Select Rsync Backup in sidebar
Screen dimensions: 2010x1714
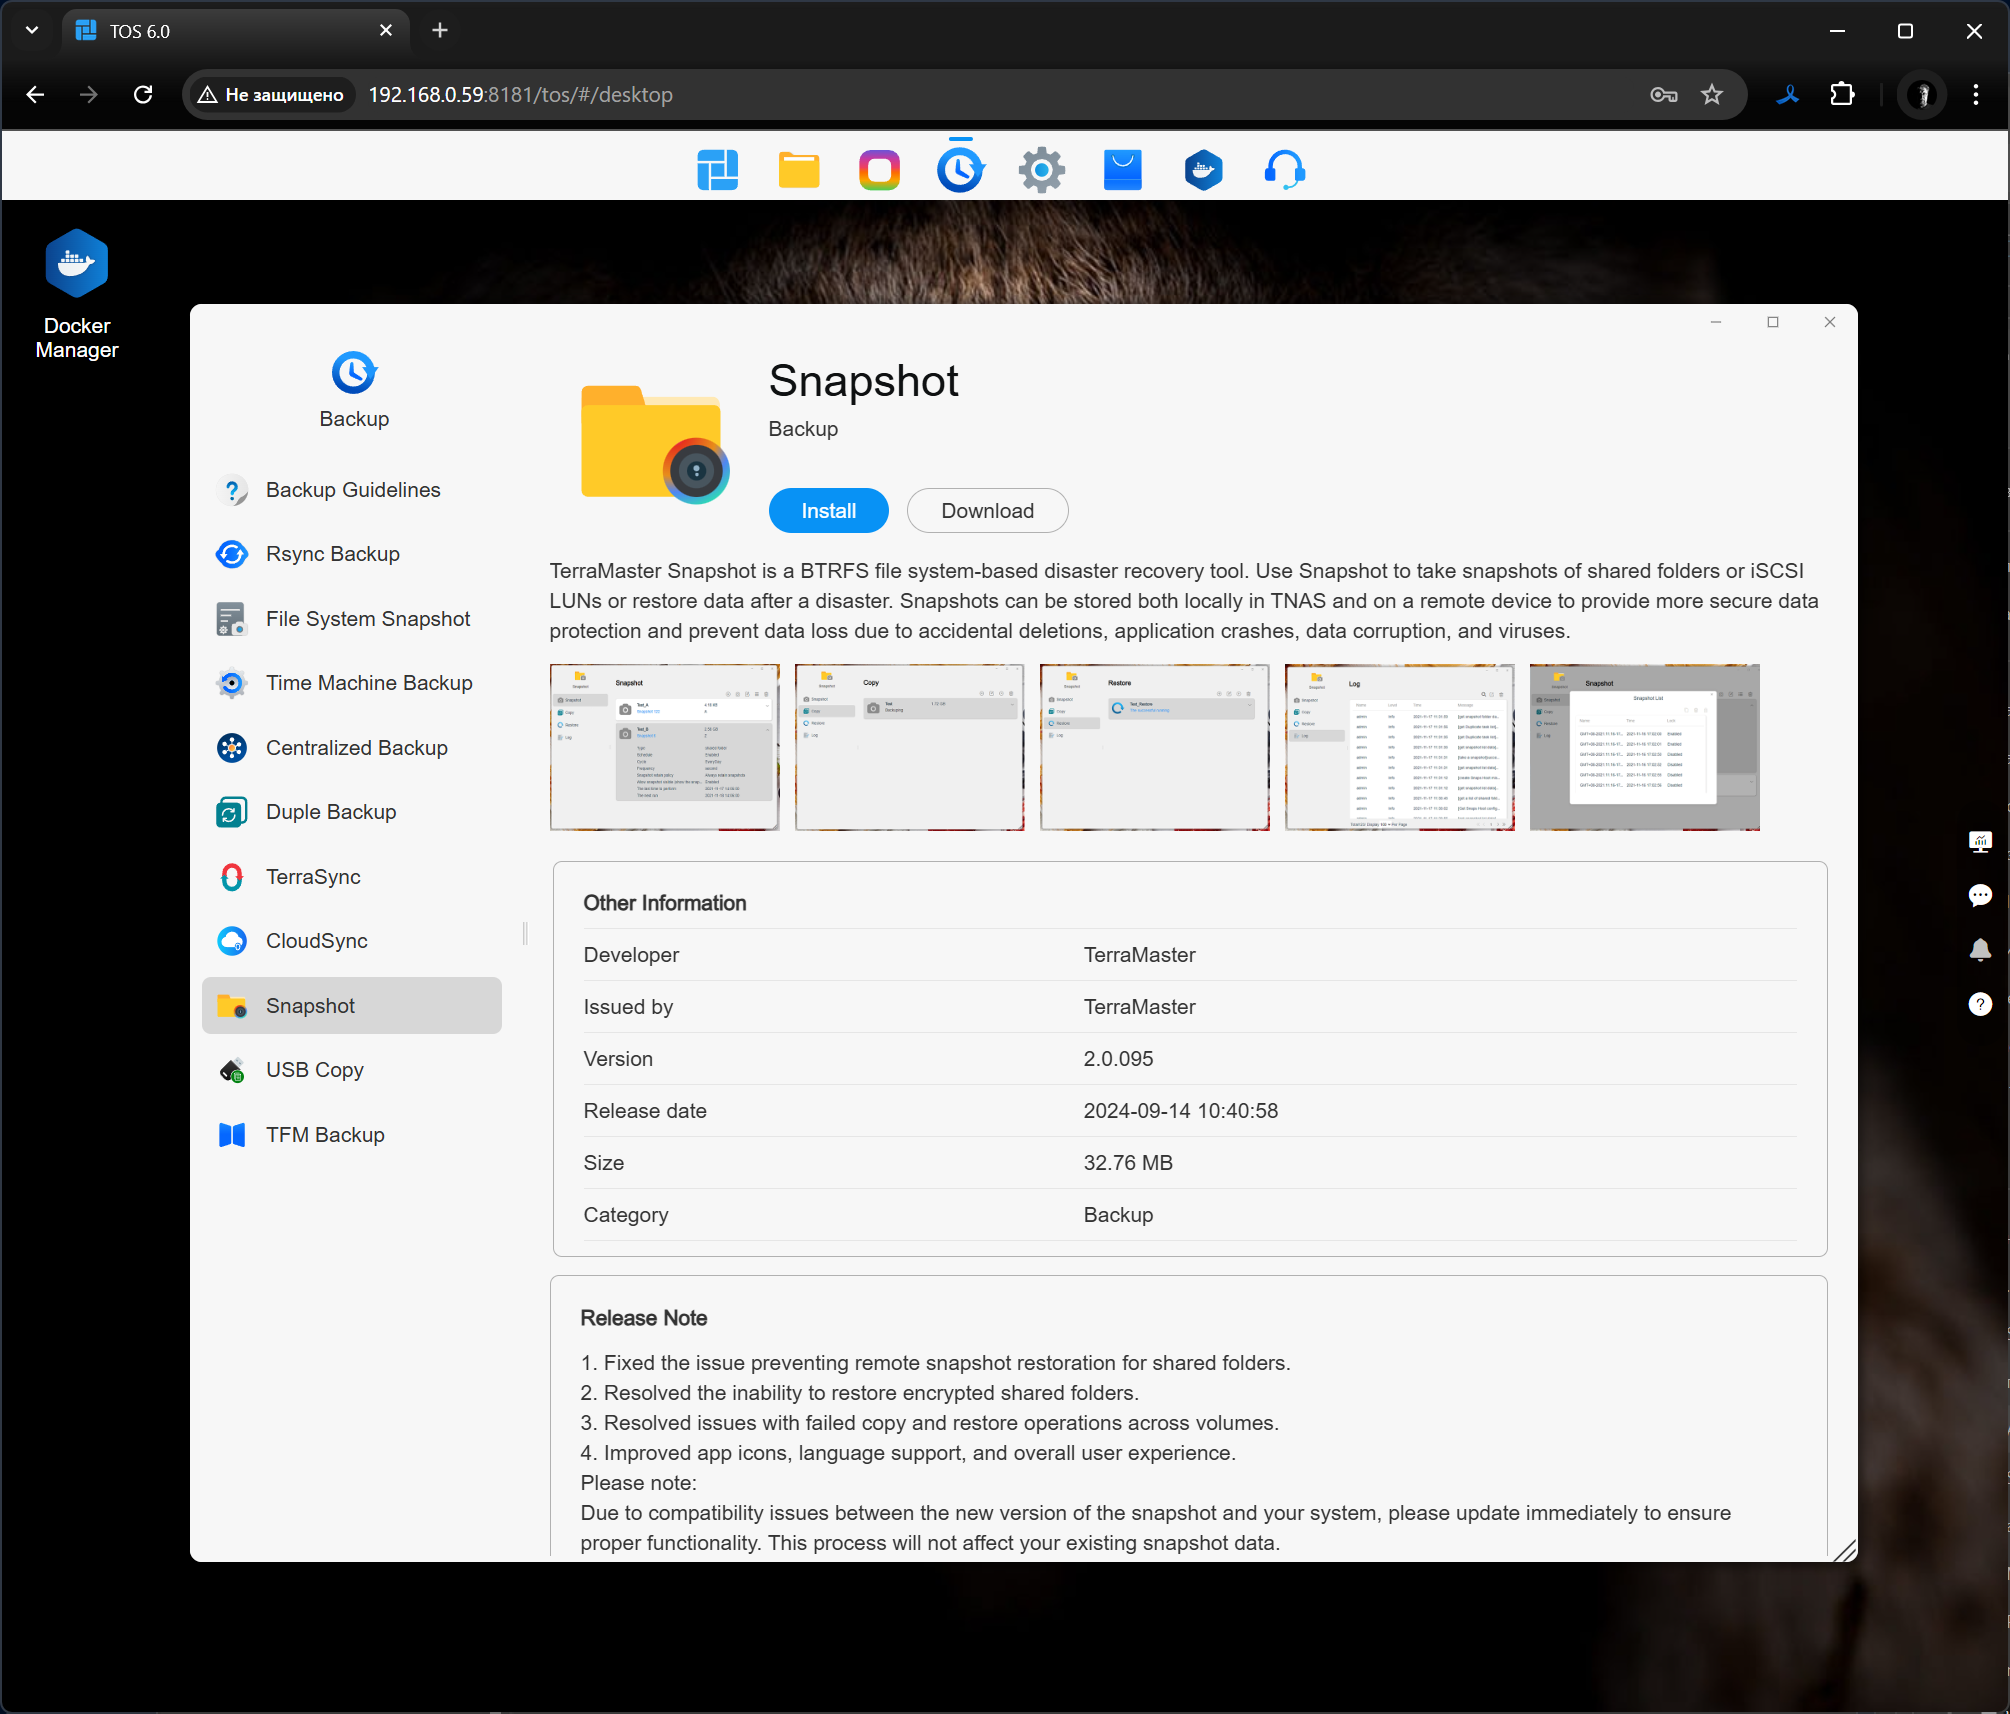click(332, 554)
